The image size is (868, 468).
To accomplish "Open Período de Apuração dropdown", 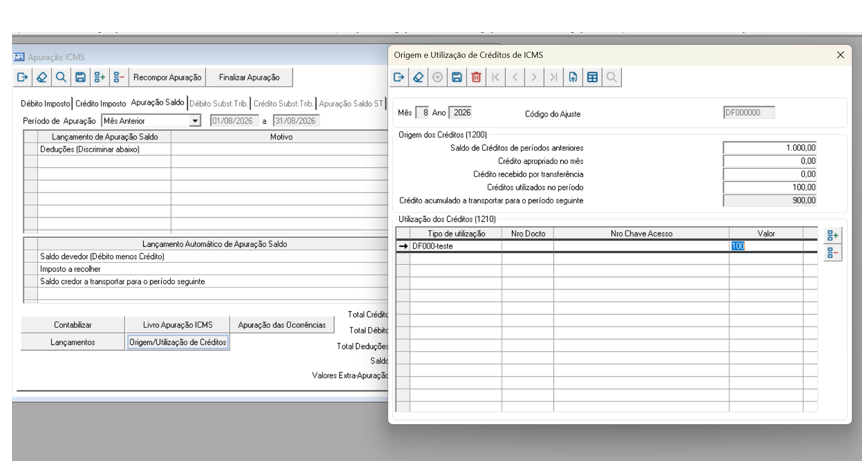I will pyautogui.click(x=195, y=121).
